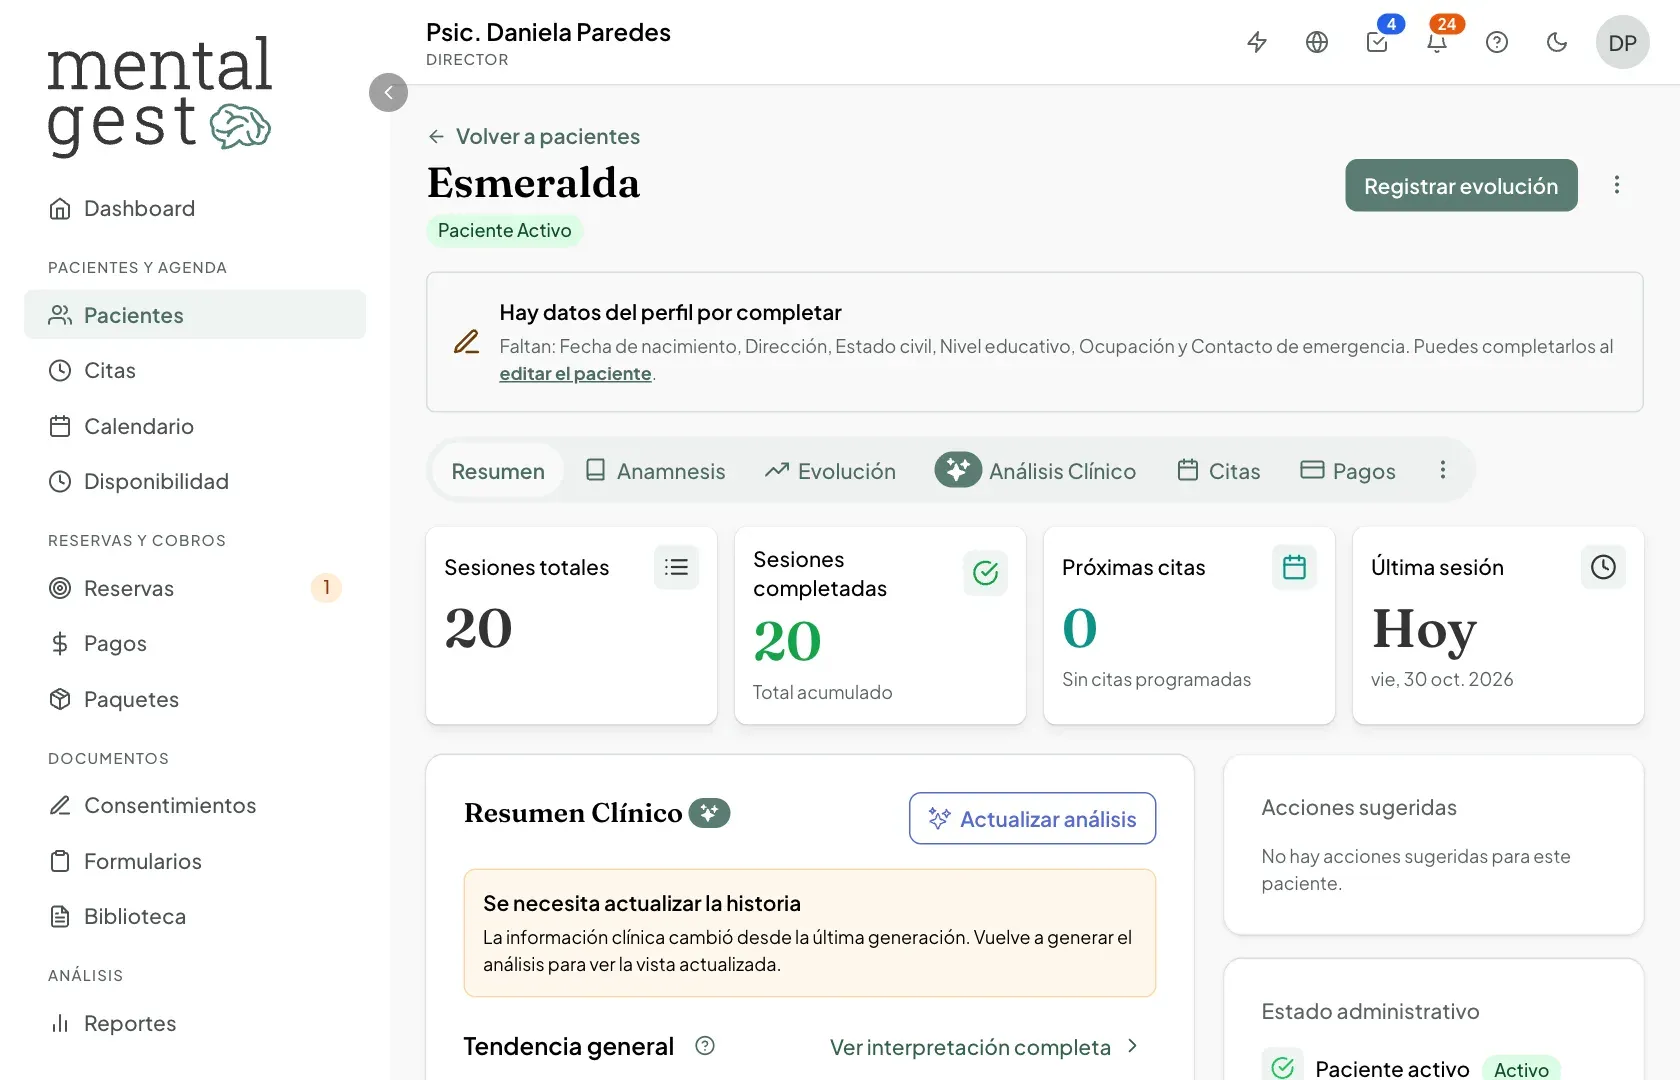Screen dimensions: 1680x1080
Task: Open Citas in the sidebar
Action: (195, 370)
